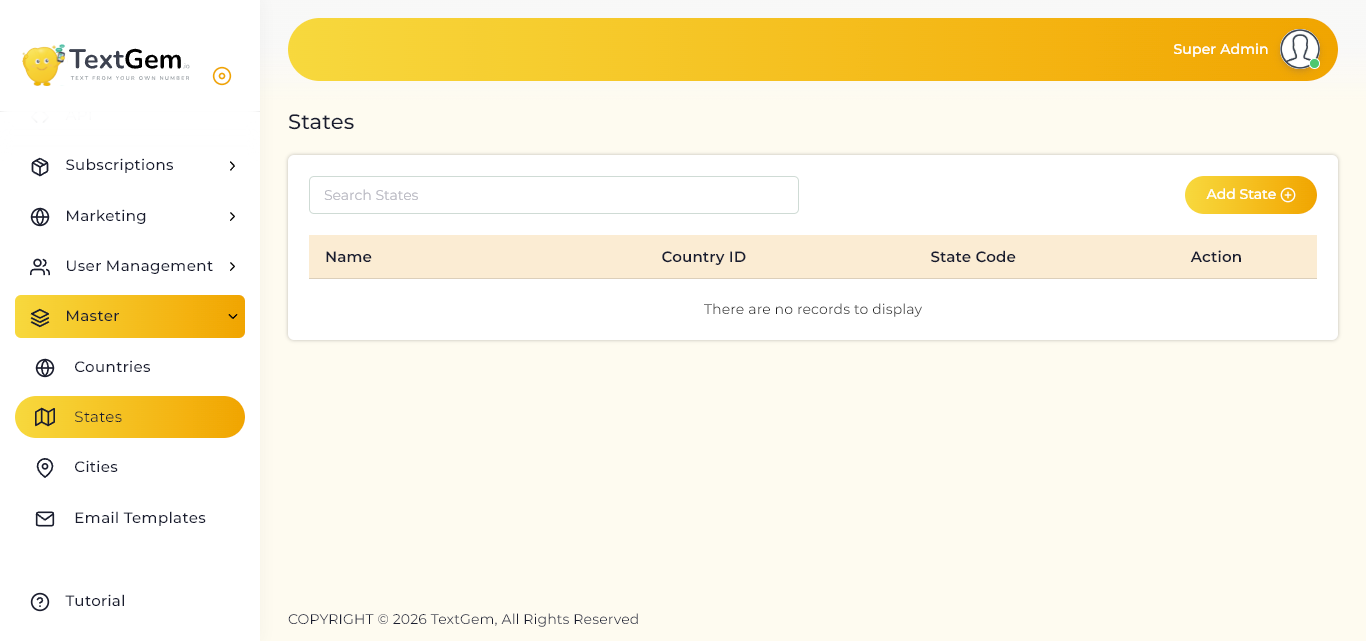Click the Countries globe icon
The image size is (1366, 641).
(45, 368)
